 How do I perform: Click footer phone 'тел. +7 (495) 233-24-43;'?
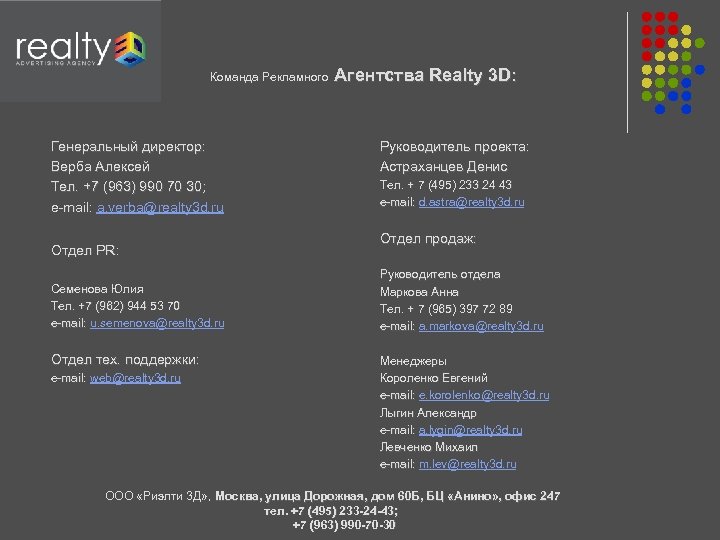click(331, 511)
